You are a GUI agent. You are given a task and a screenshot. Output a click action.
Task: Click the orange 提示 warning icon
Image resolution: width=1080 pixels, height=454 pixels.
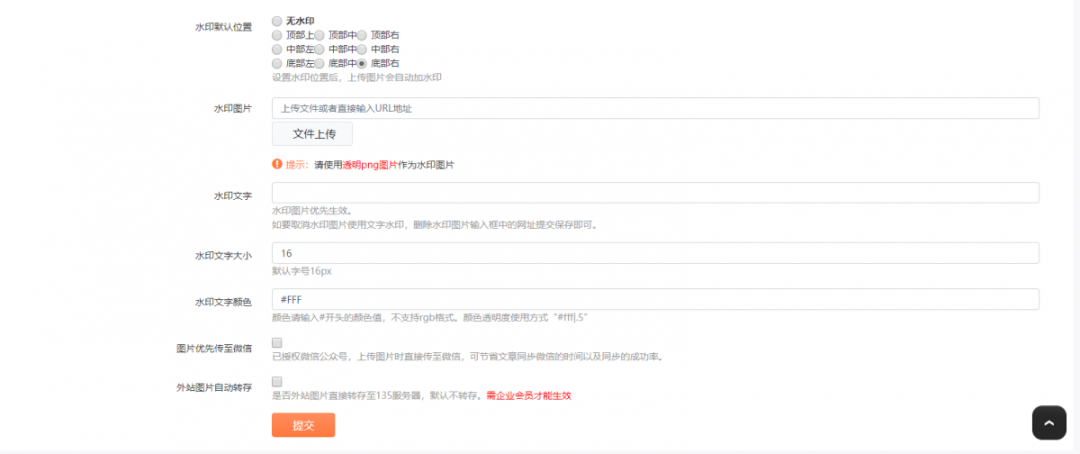277,164
